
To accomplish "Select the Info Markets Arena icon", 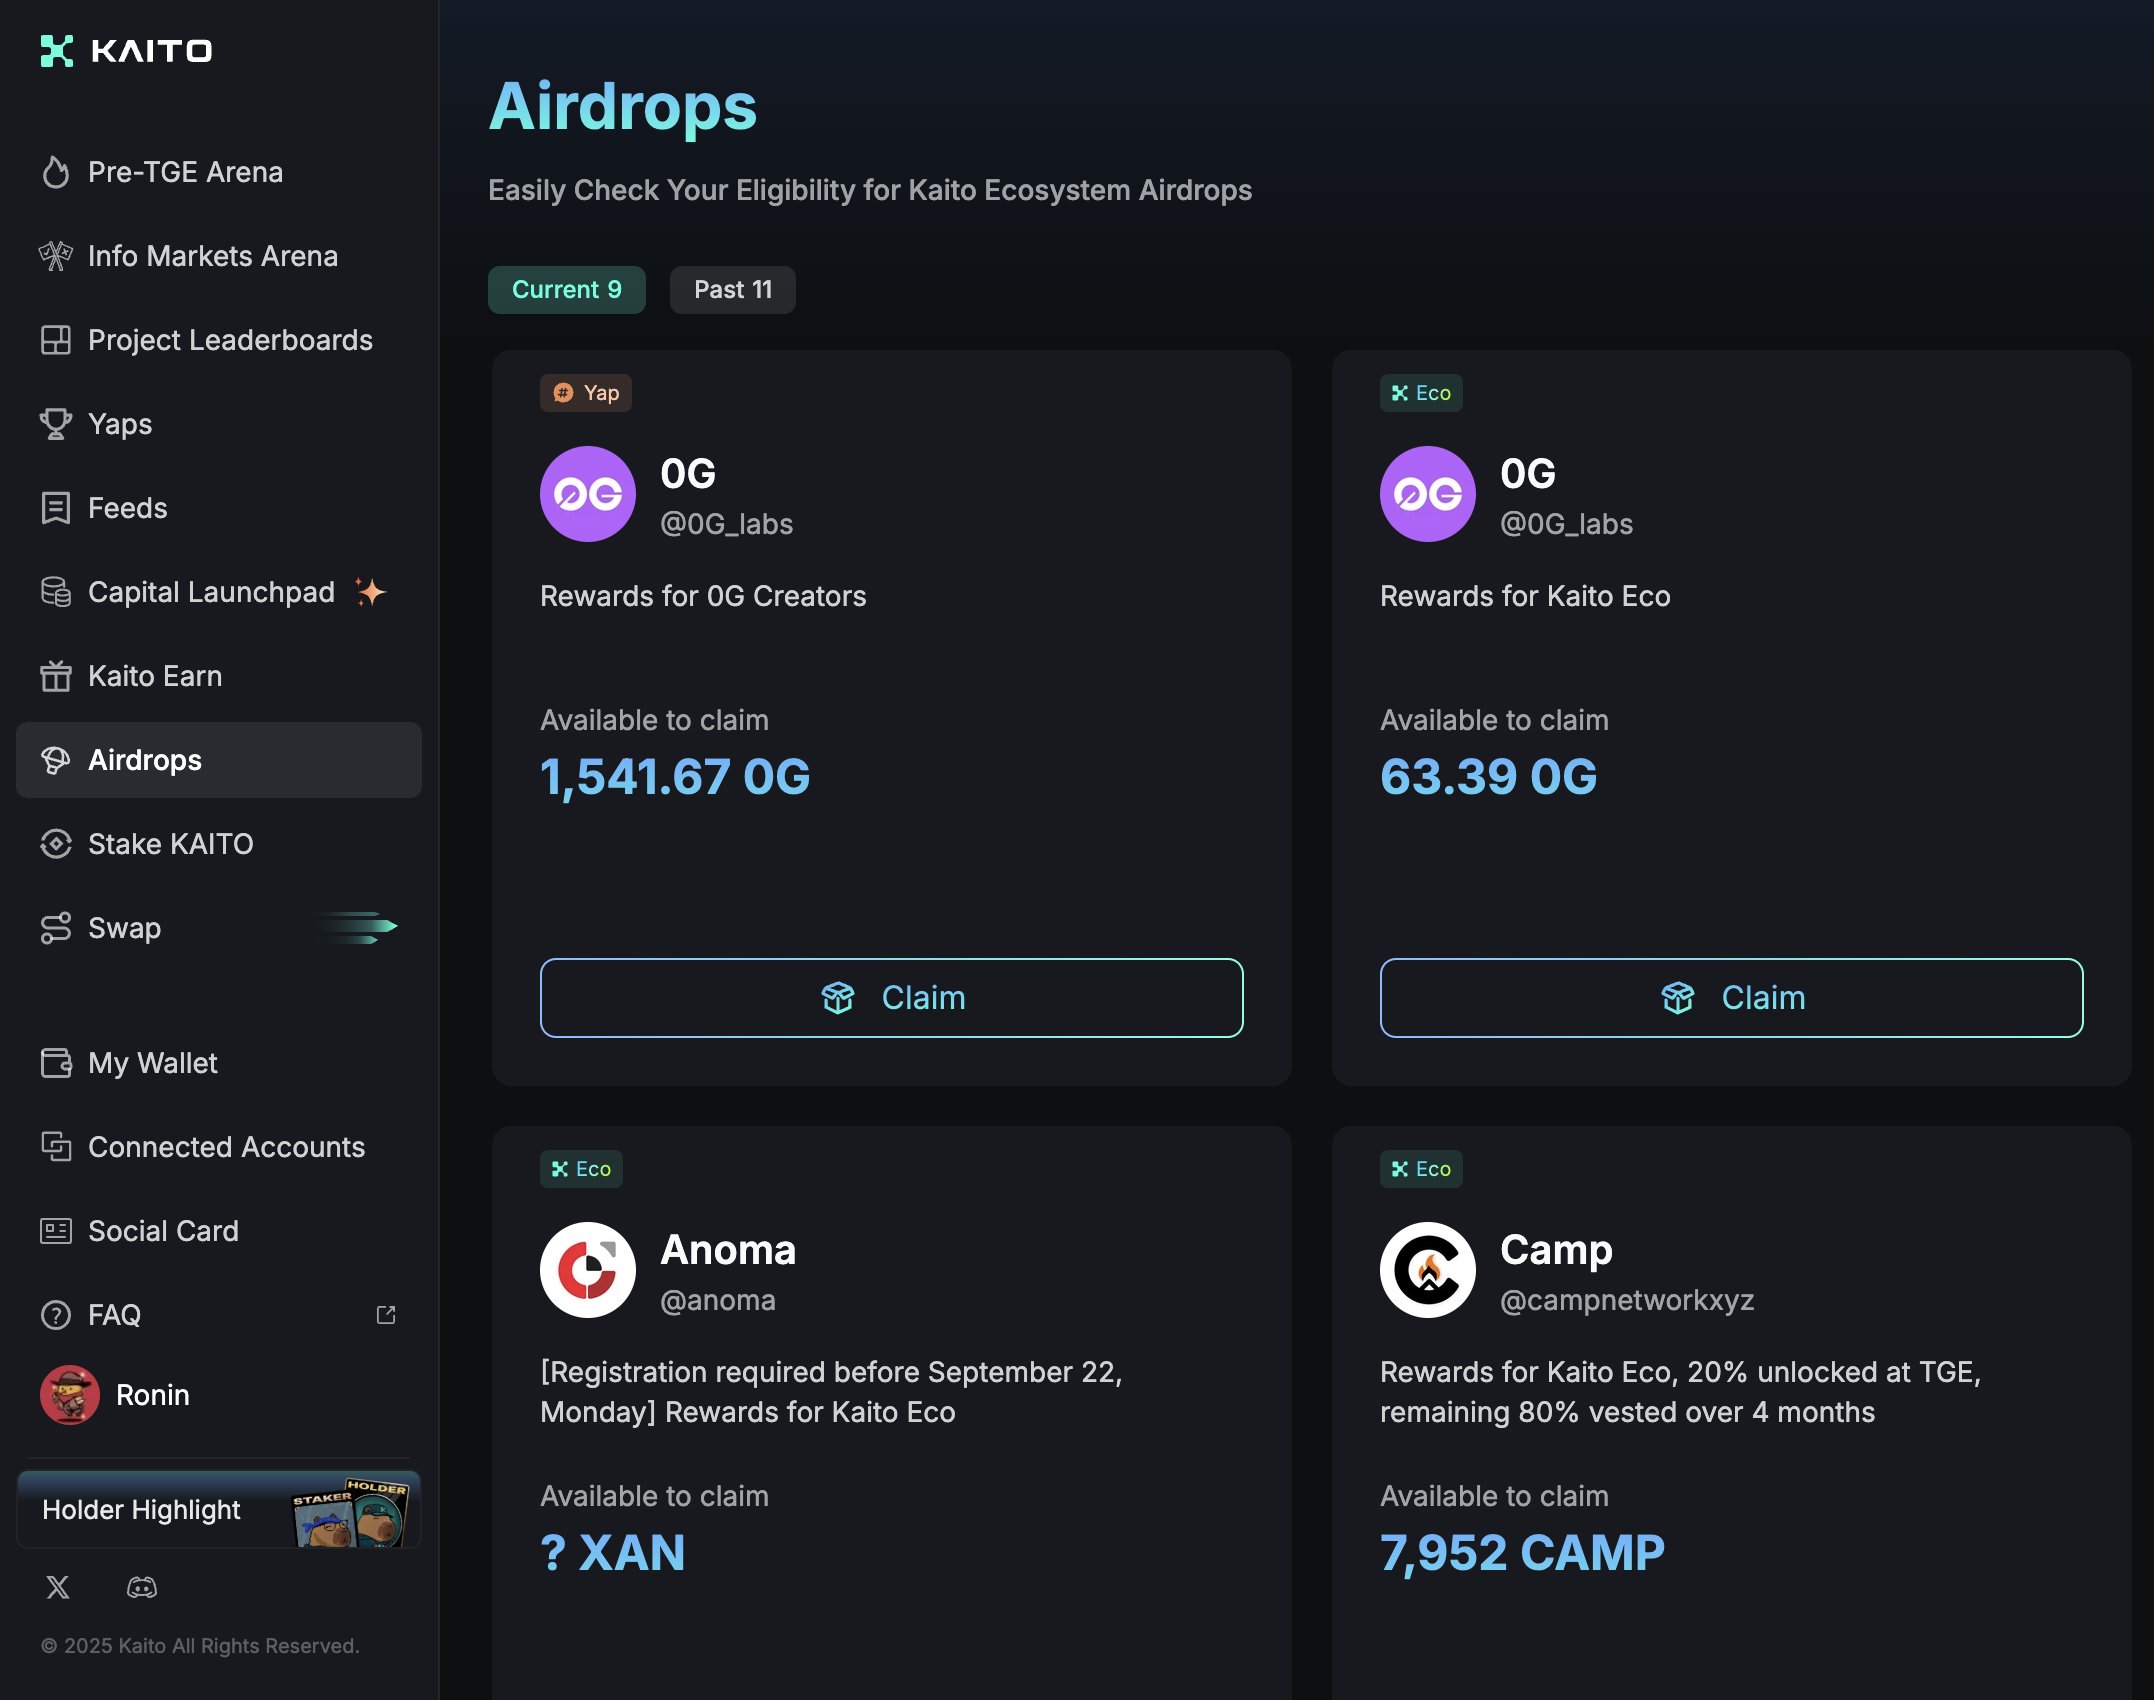I will click(57, 256).
